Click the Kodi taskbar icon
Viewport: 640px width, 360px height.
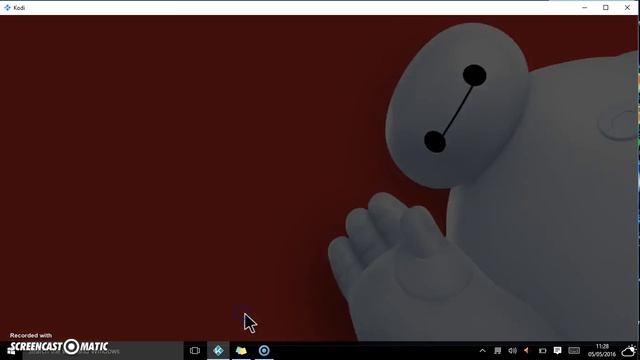[x=218, y=351]
